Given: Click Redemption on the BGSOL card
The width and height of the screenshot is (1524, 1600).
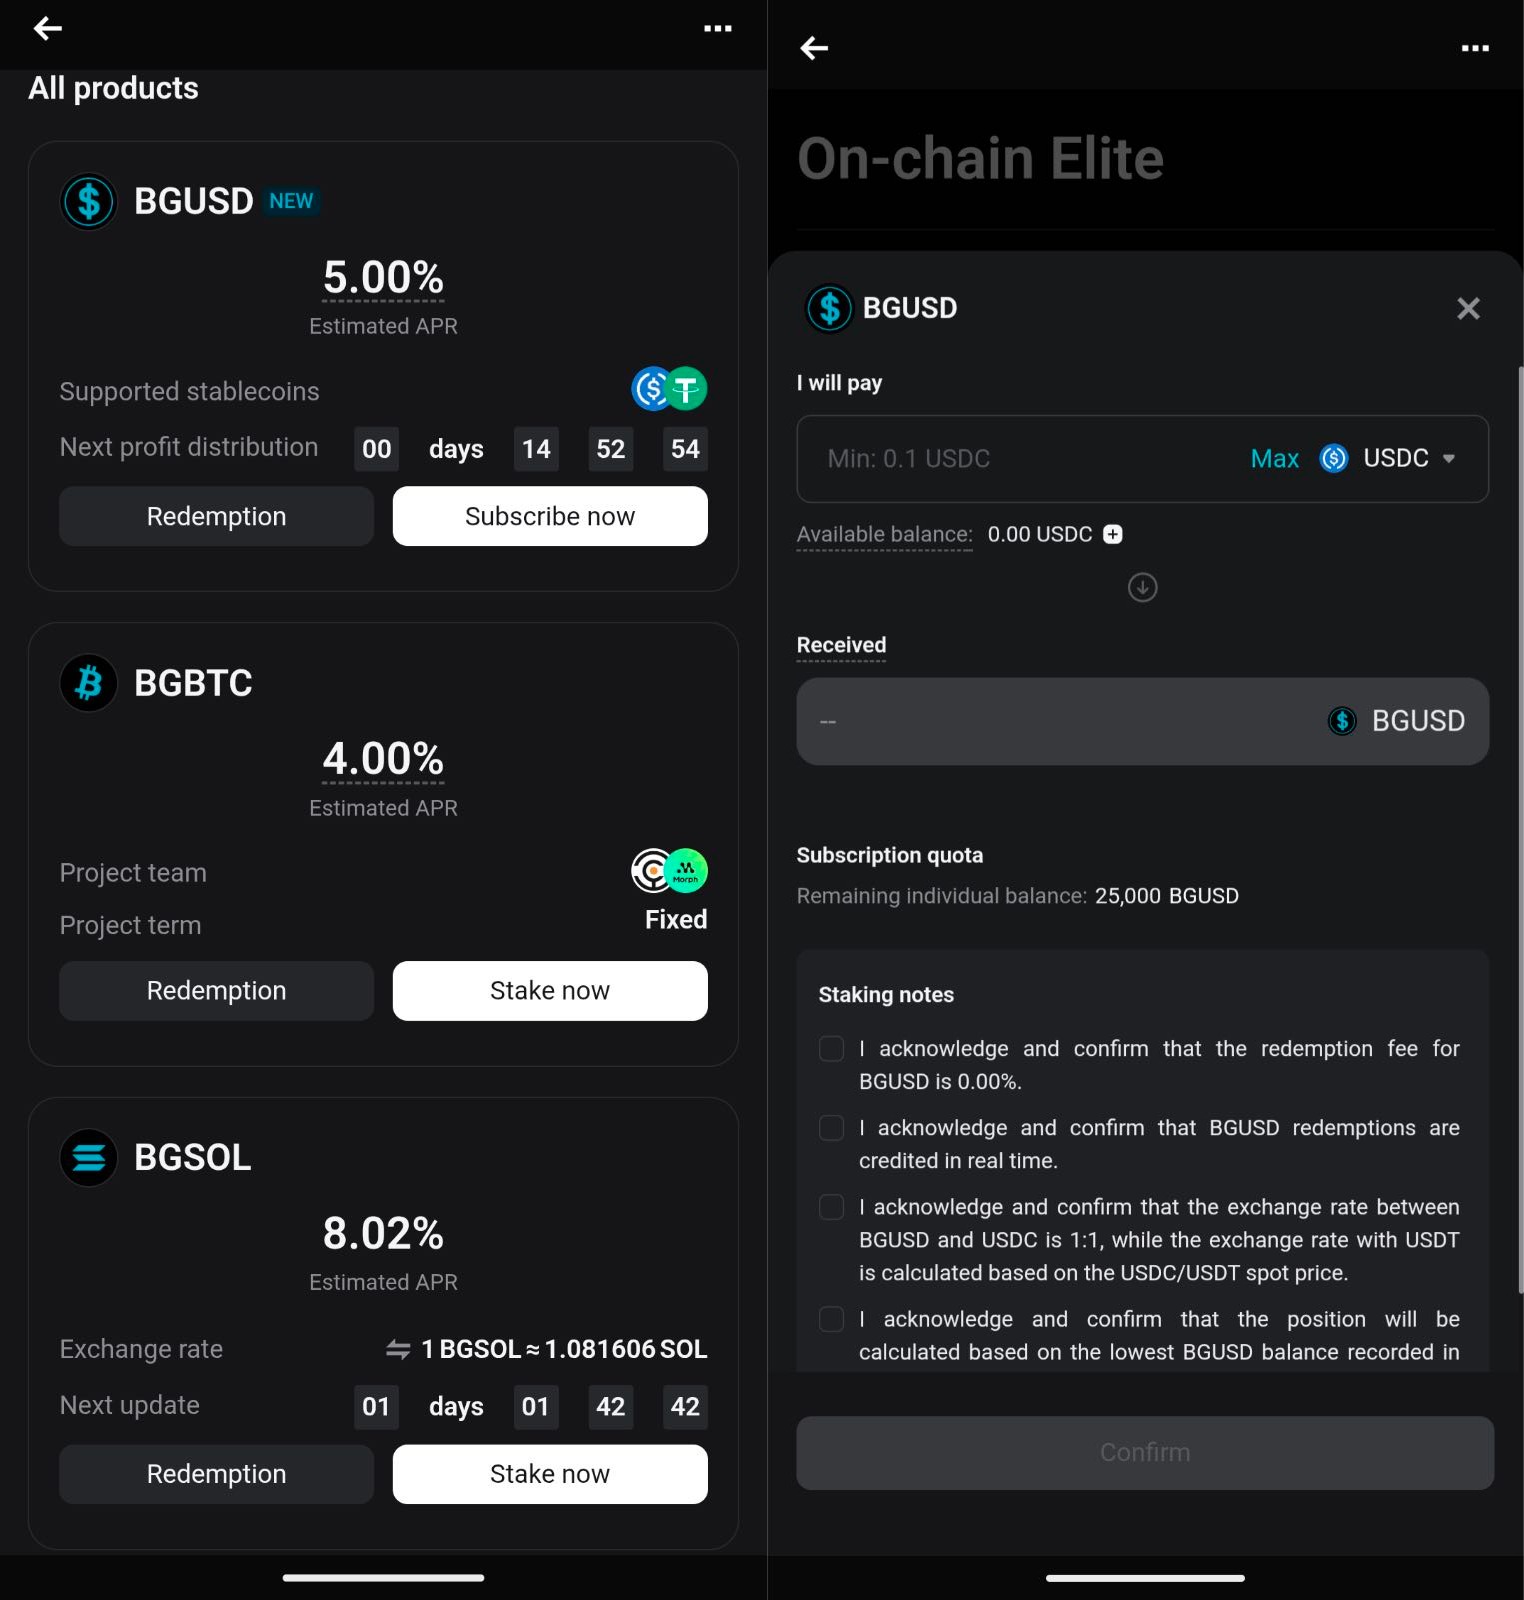Looking at the screenshot, I should (x=216, y=1474).
